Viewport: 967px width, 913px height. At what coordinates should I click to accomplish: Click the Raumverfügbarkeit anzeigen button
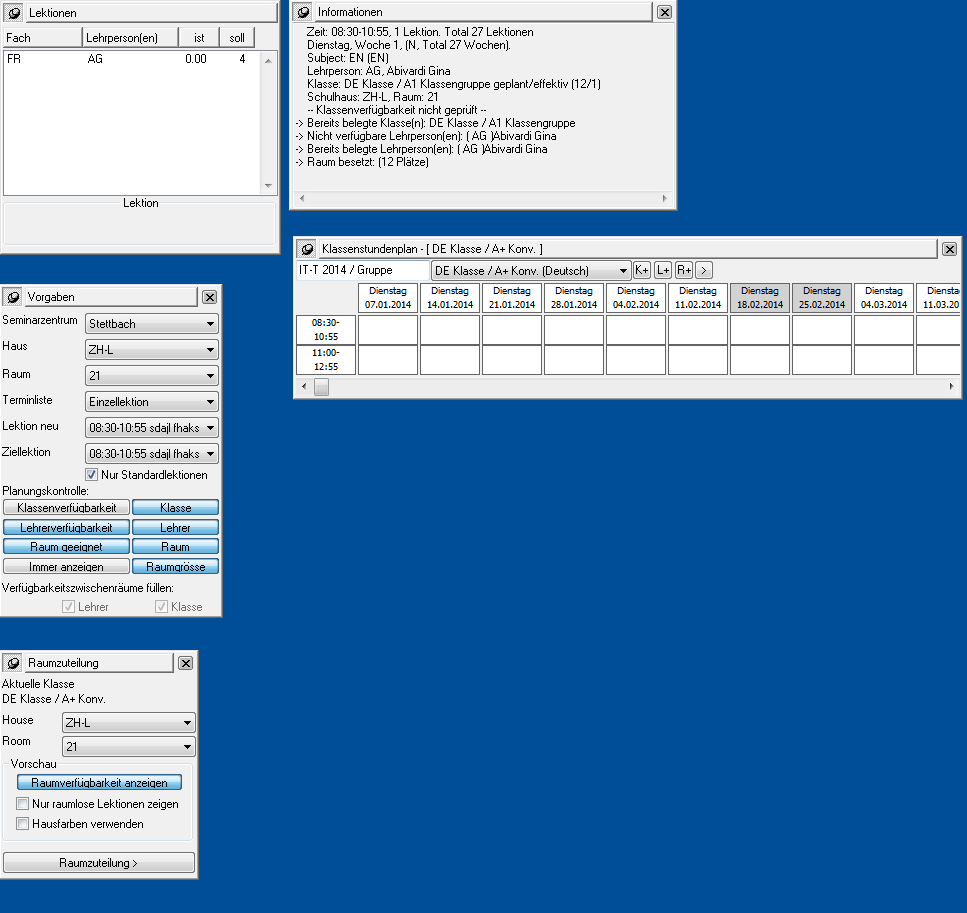point(99,783)
